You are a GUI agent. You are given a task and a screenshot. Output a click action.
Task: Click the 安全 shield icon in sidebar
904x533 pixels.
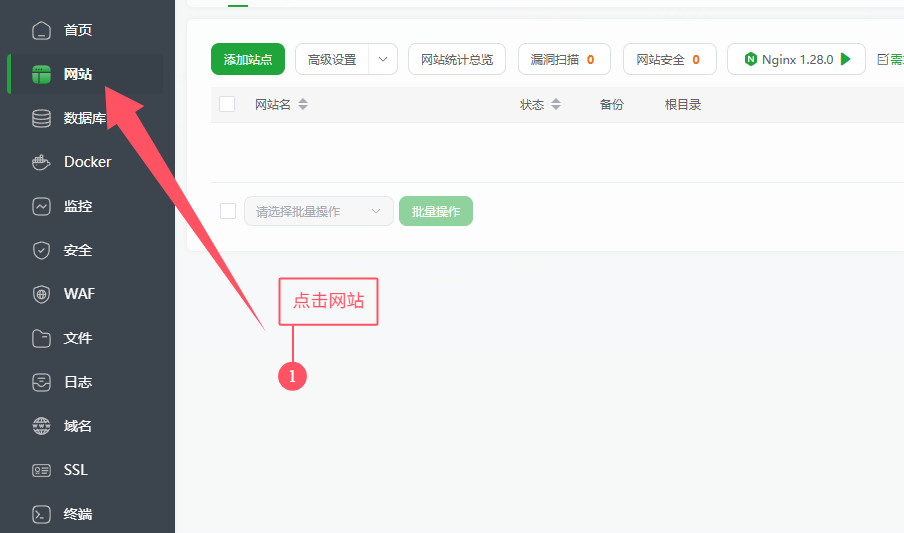tap(41, 250)
